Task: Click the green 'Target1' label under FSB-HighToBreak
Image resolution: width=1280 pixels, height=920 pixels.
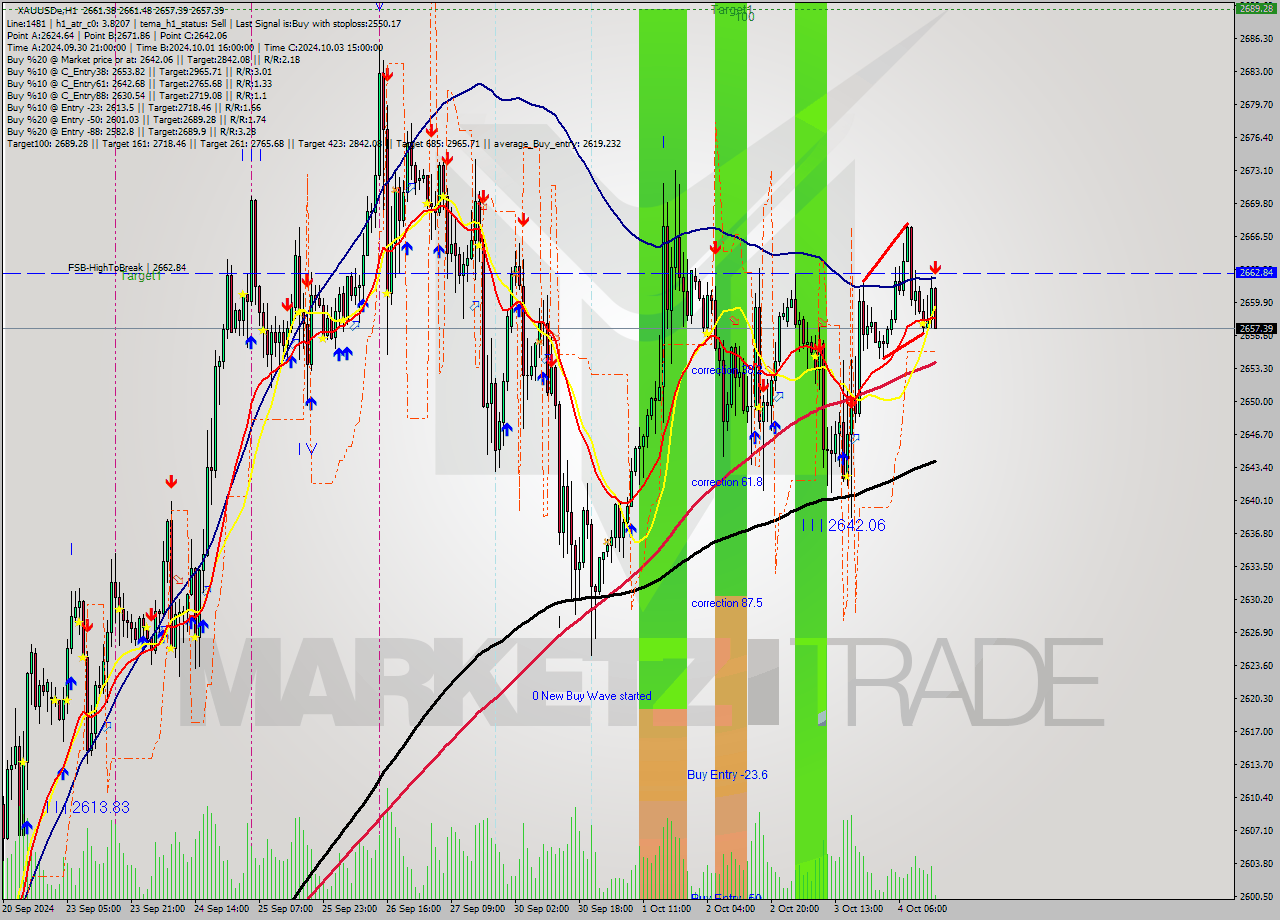Action: (141, 276)
